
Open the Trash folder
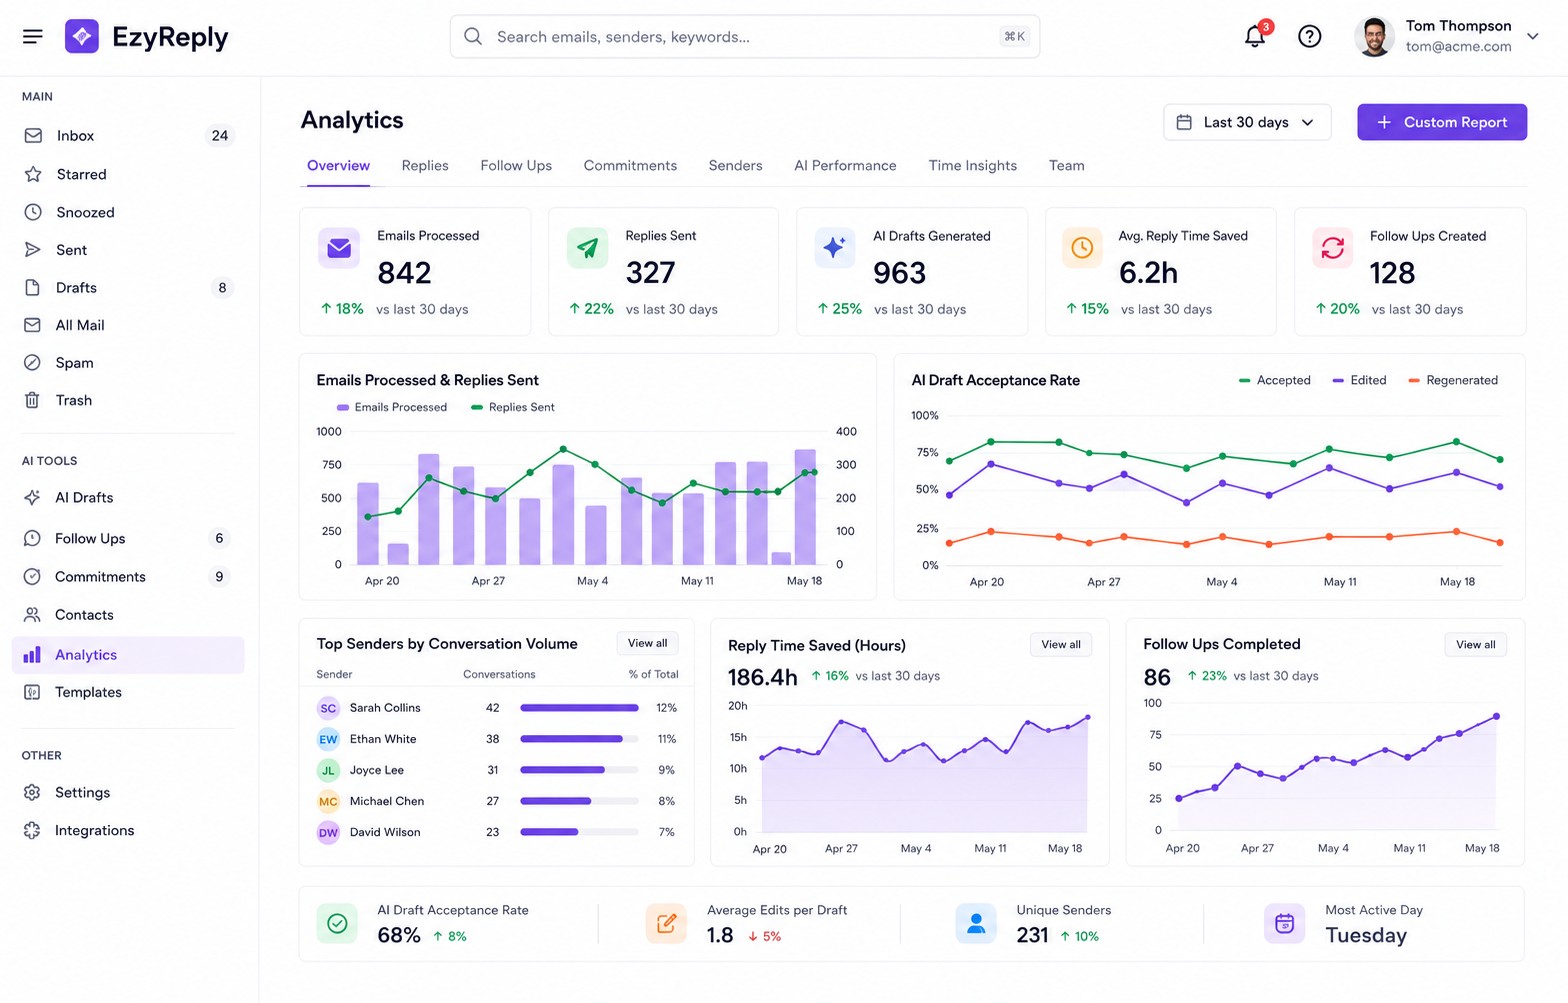tap(128, 400)
